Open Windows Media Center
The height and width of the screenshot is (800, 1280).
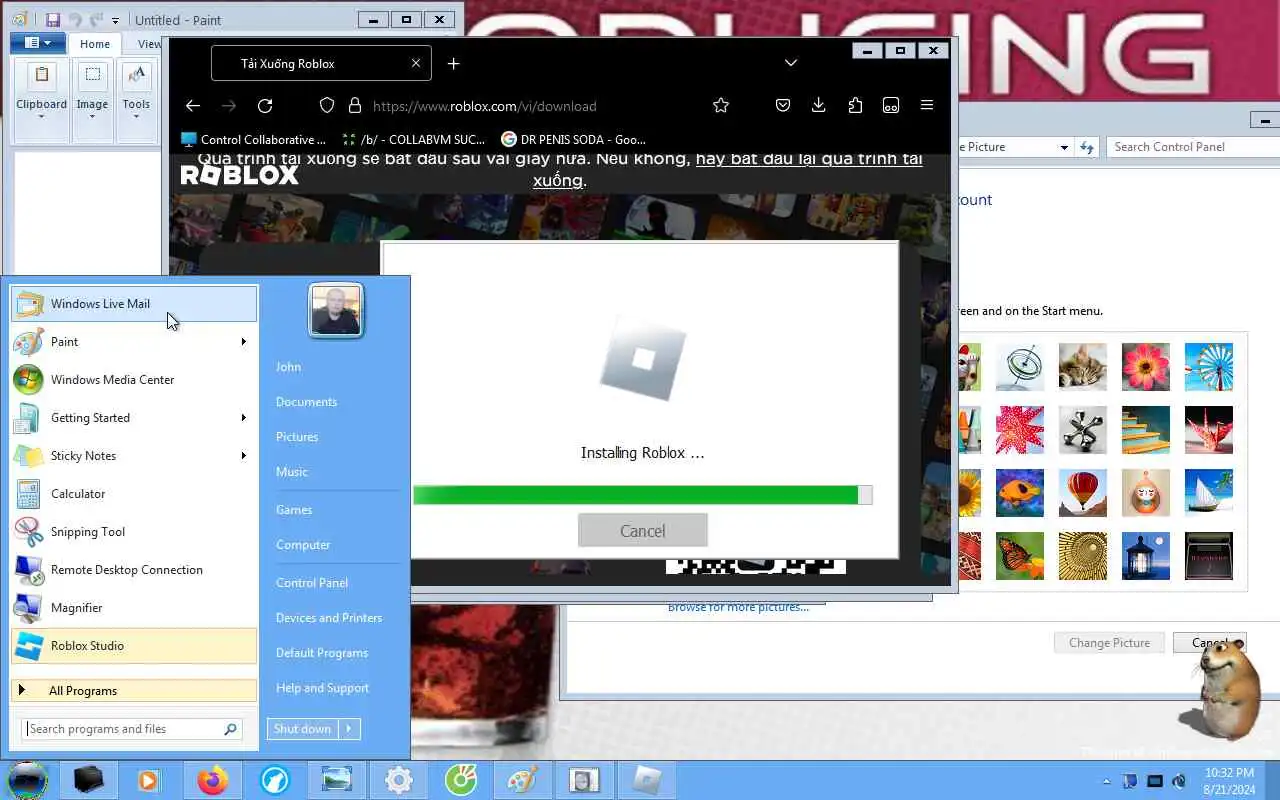click(x=134, y=380)
